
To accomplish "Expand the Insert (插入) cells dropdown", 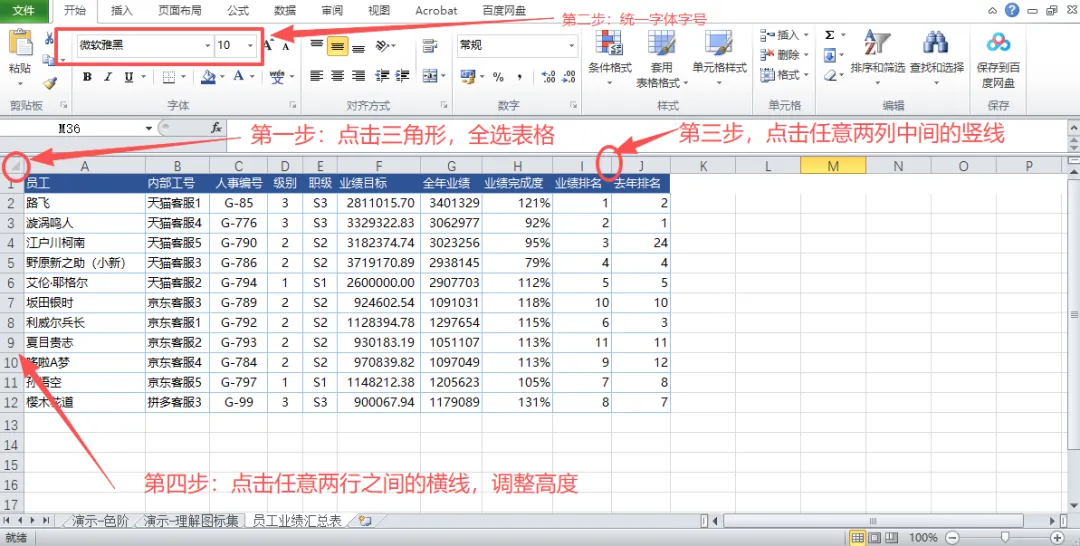I will click(x=806, y=35).
